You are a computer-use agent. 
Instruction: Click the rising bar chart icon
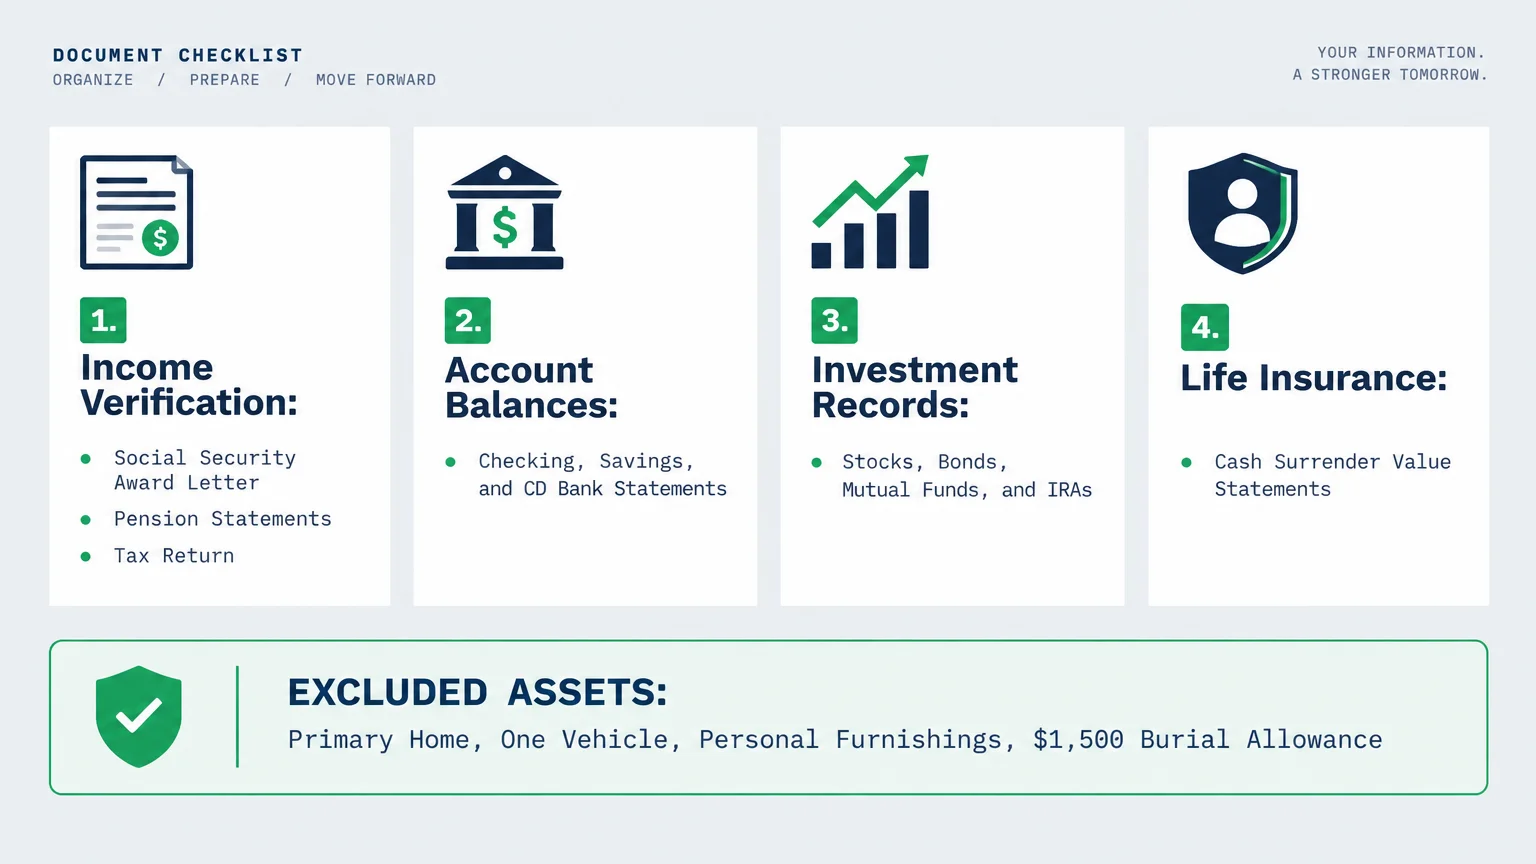point(870,211)
